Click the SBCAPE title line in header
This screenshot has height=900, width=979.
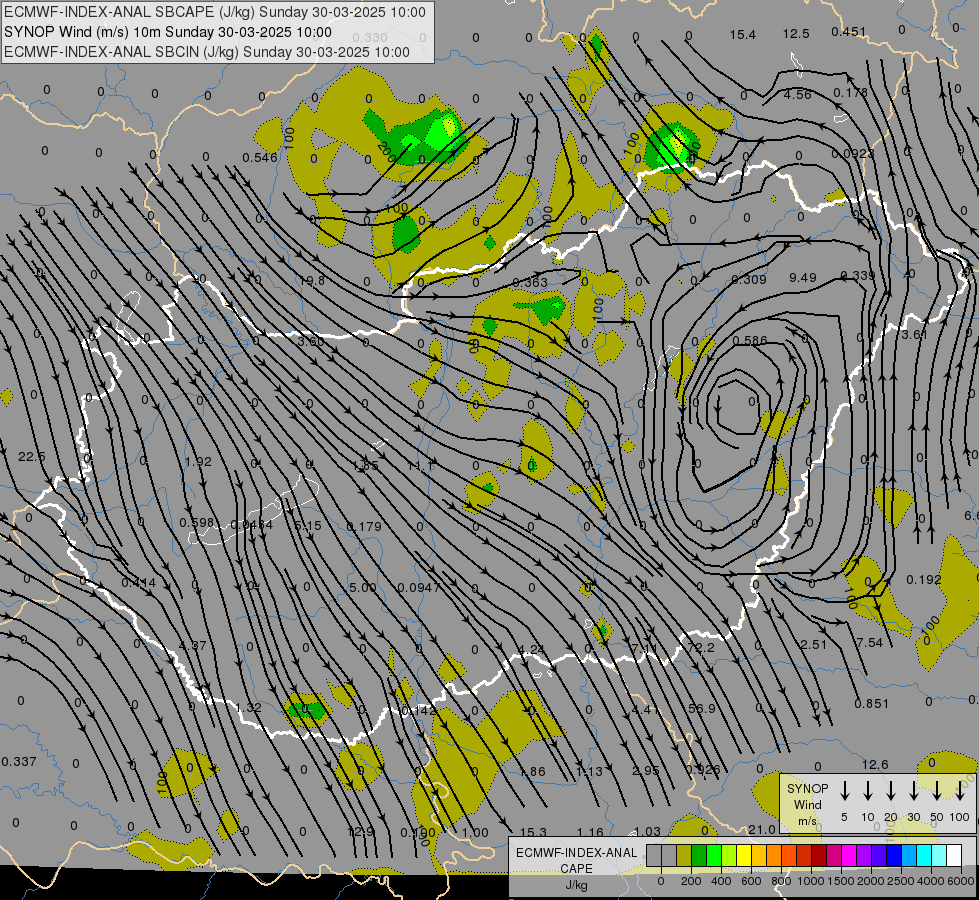(215, 12)
